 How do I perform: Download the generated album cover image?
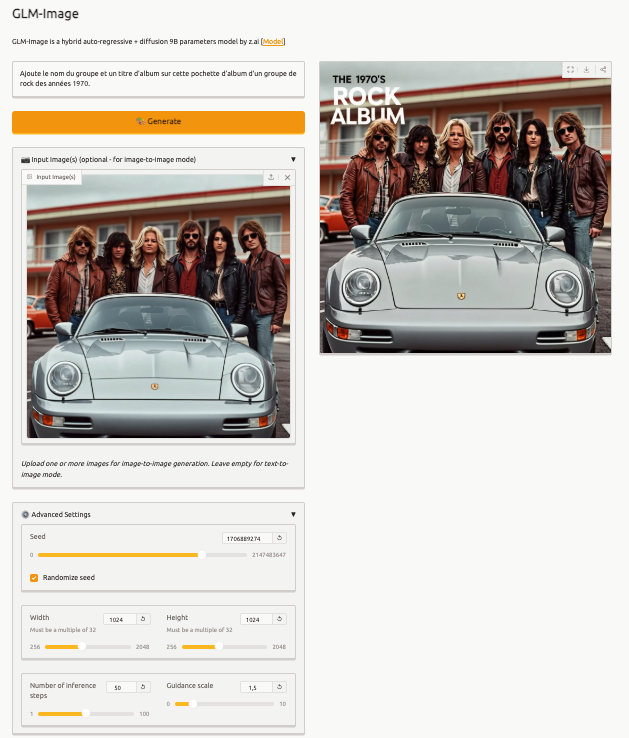click(x=587, y=70)
